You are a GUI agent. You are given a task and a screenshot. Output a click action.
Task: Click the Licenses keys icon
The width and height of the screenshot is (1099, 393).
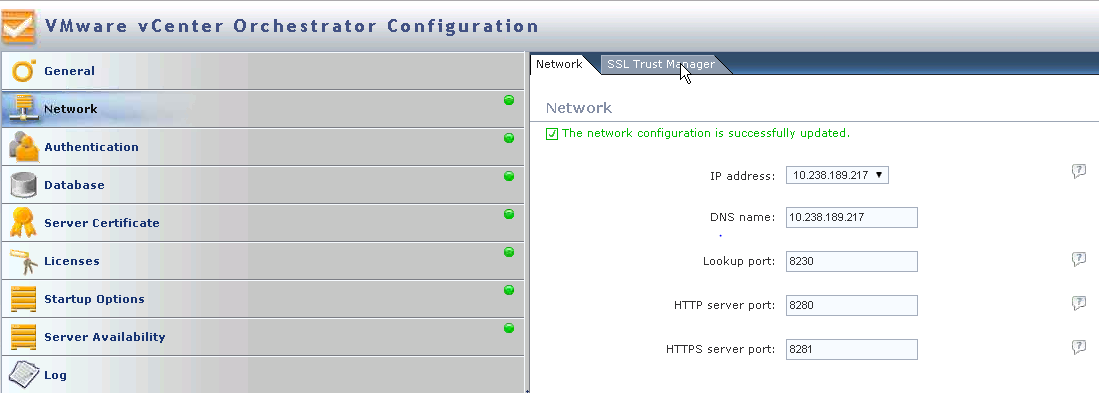(x=24, y=261)
